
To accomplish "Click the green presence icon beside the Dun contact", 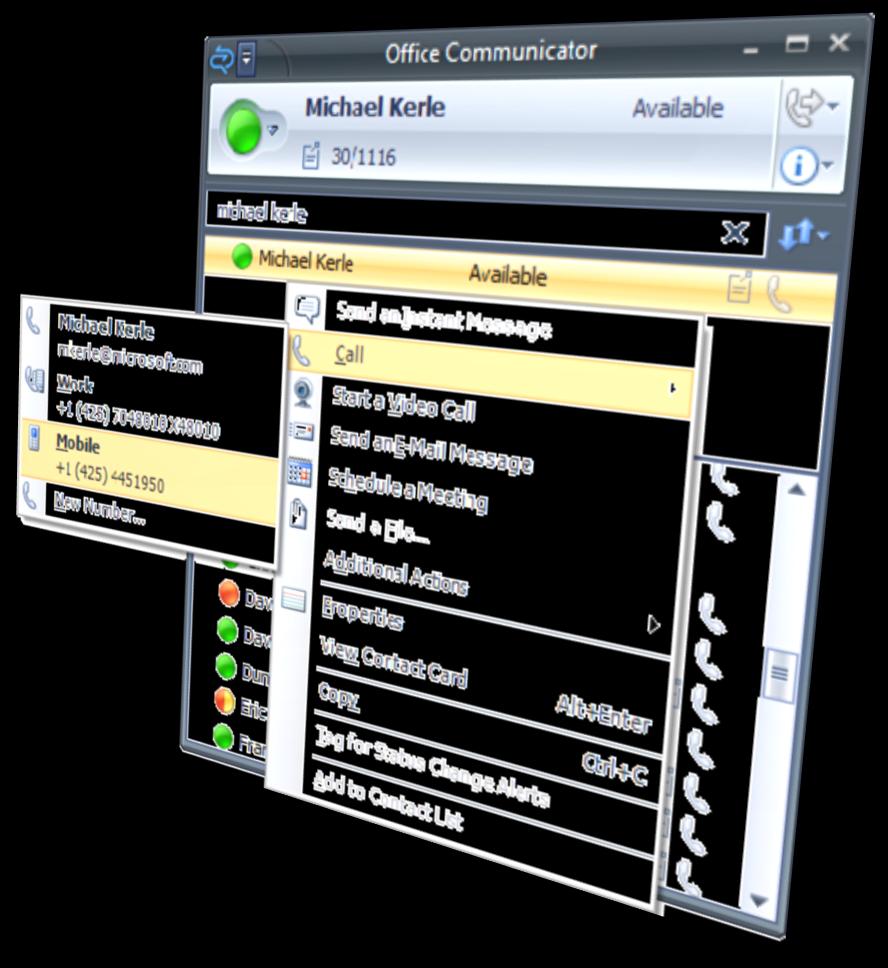I will point(226,667).
